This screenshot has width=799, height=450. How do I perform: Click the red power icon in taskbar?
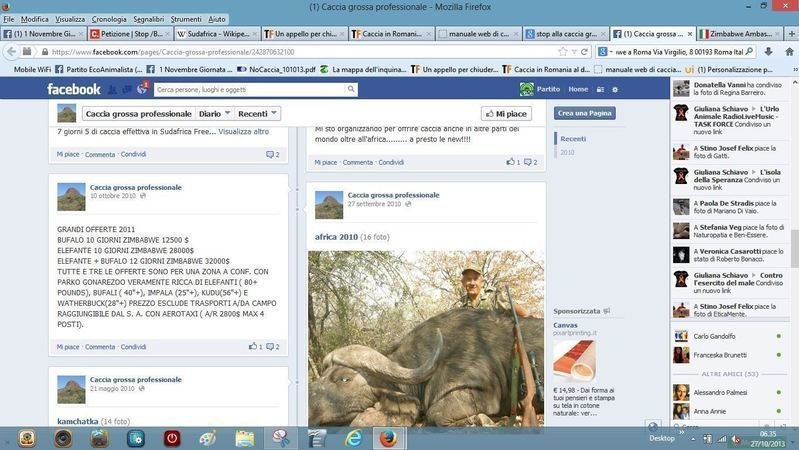pos(171,438)
